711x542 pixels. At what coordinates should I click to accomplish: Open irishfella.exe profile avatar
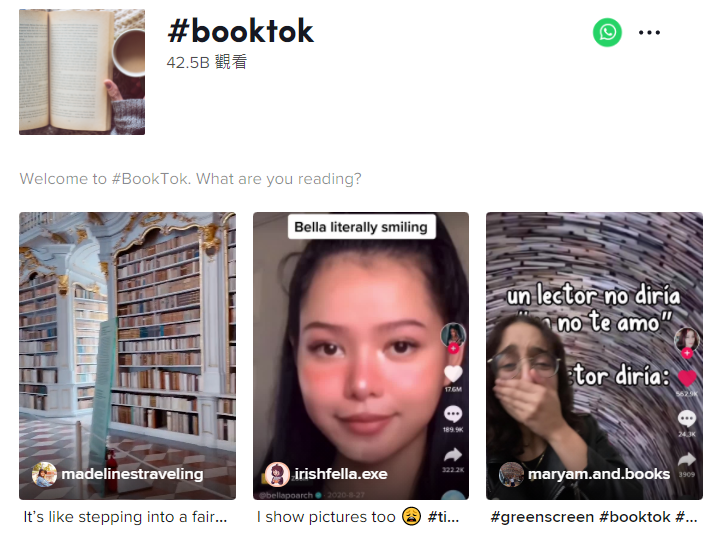[x=277, y=474]
